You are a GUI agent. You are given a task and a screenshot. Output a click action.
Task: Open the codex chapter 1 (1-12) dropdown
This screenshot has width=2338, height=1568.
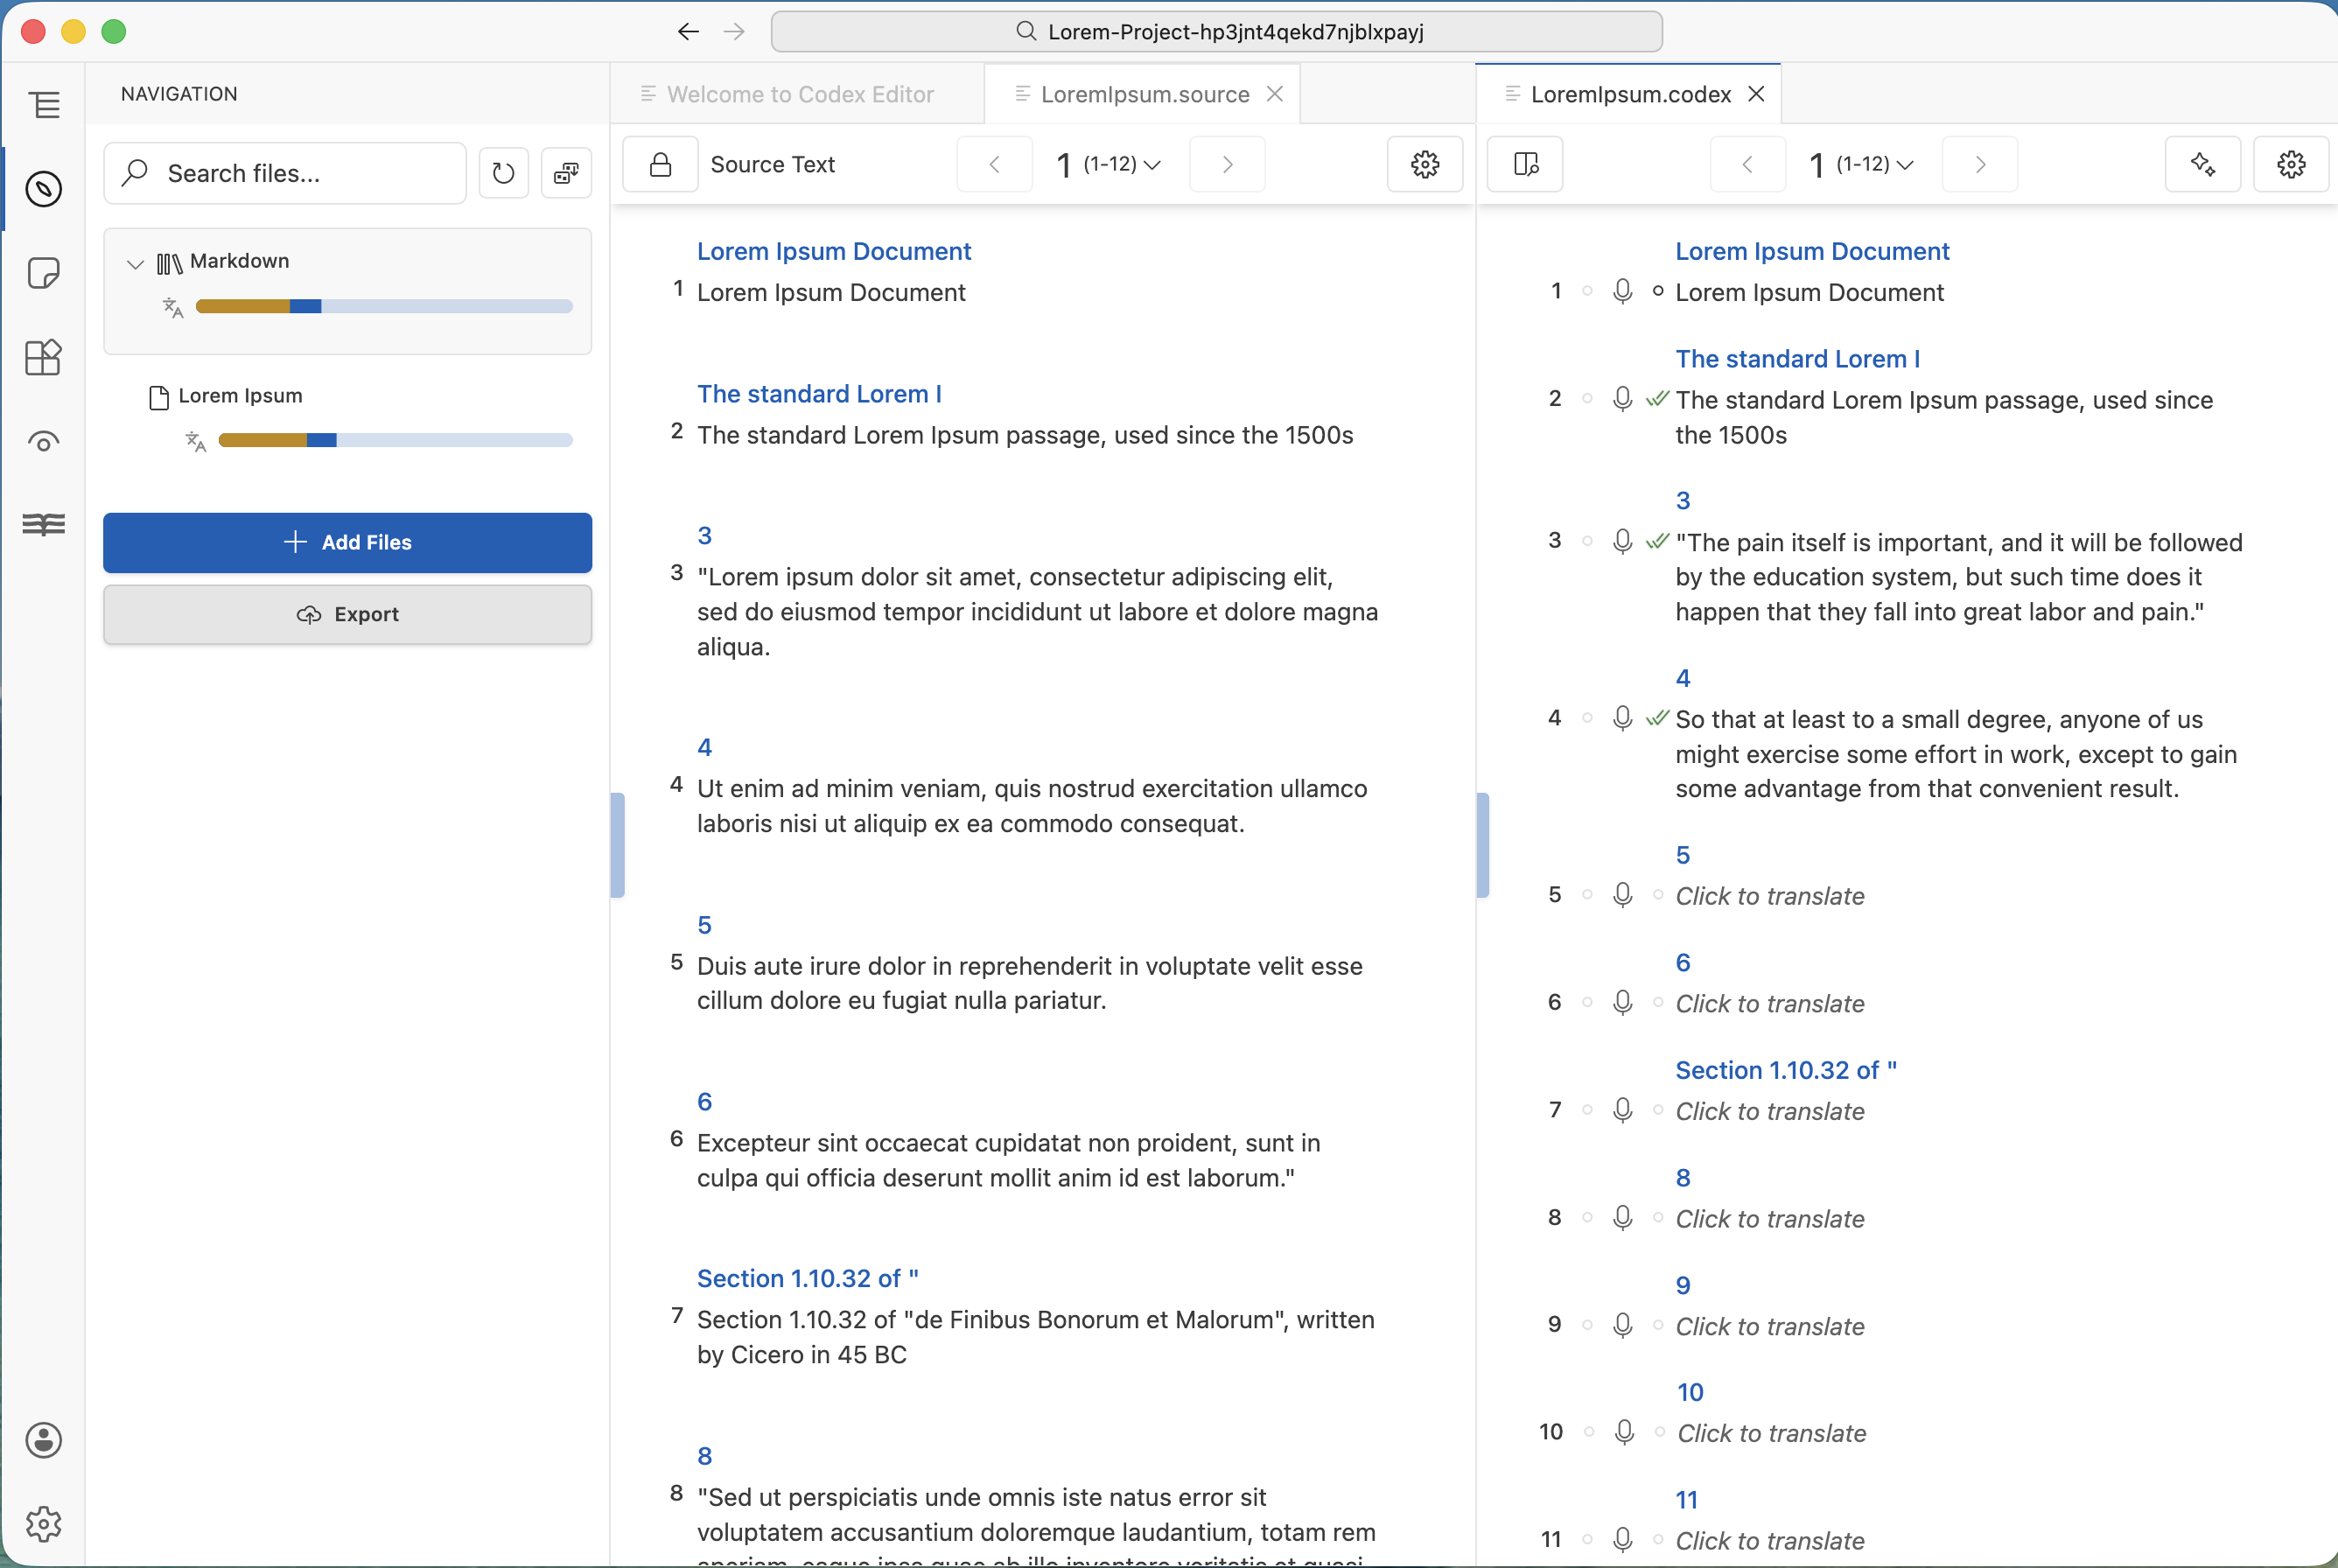click(x=1862, y=164)
